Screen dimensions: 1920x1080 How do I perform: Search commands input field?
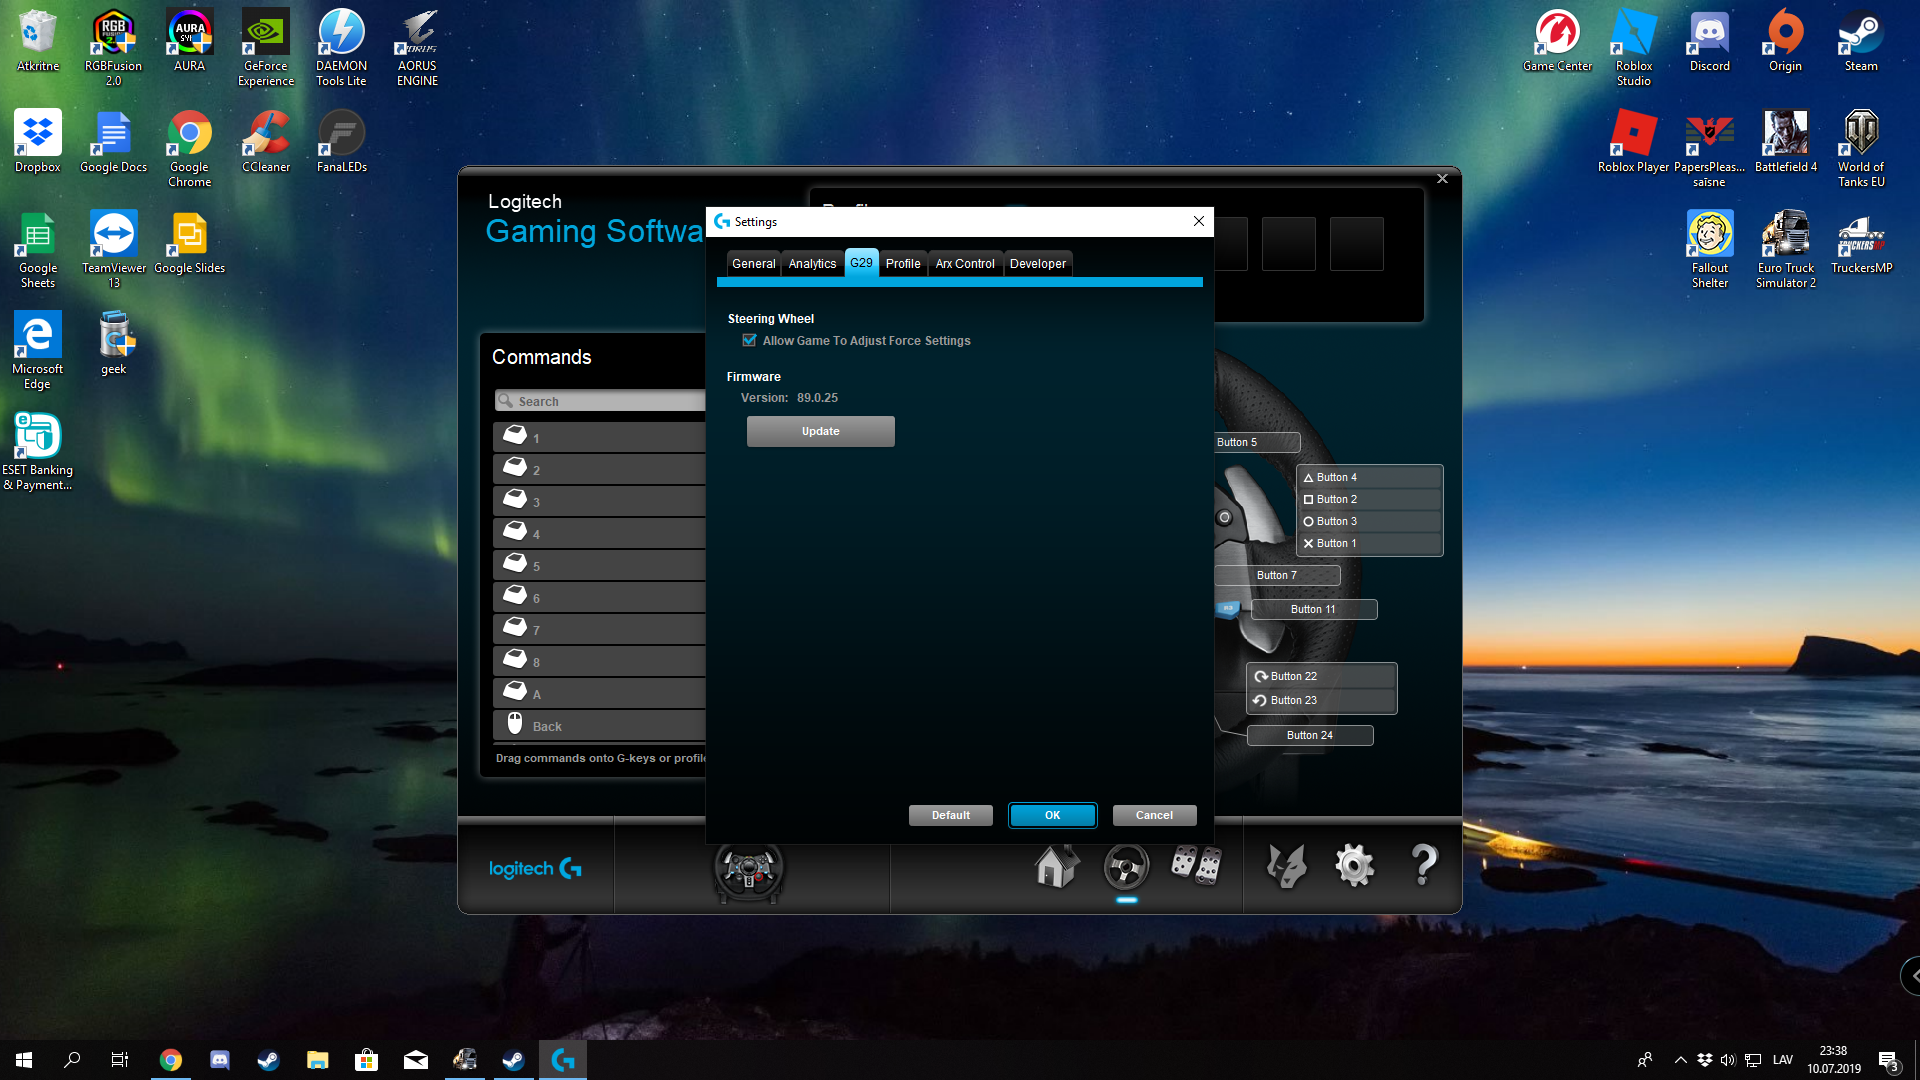(601, 401)
